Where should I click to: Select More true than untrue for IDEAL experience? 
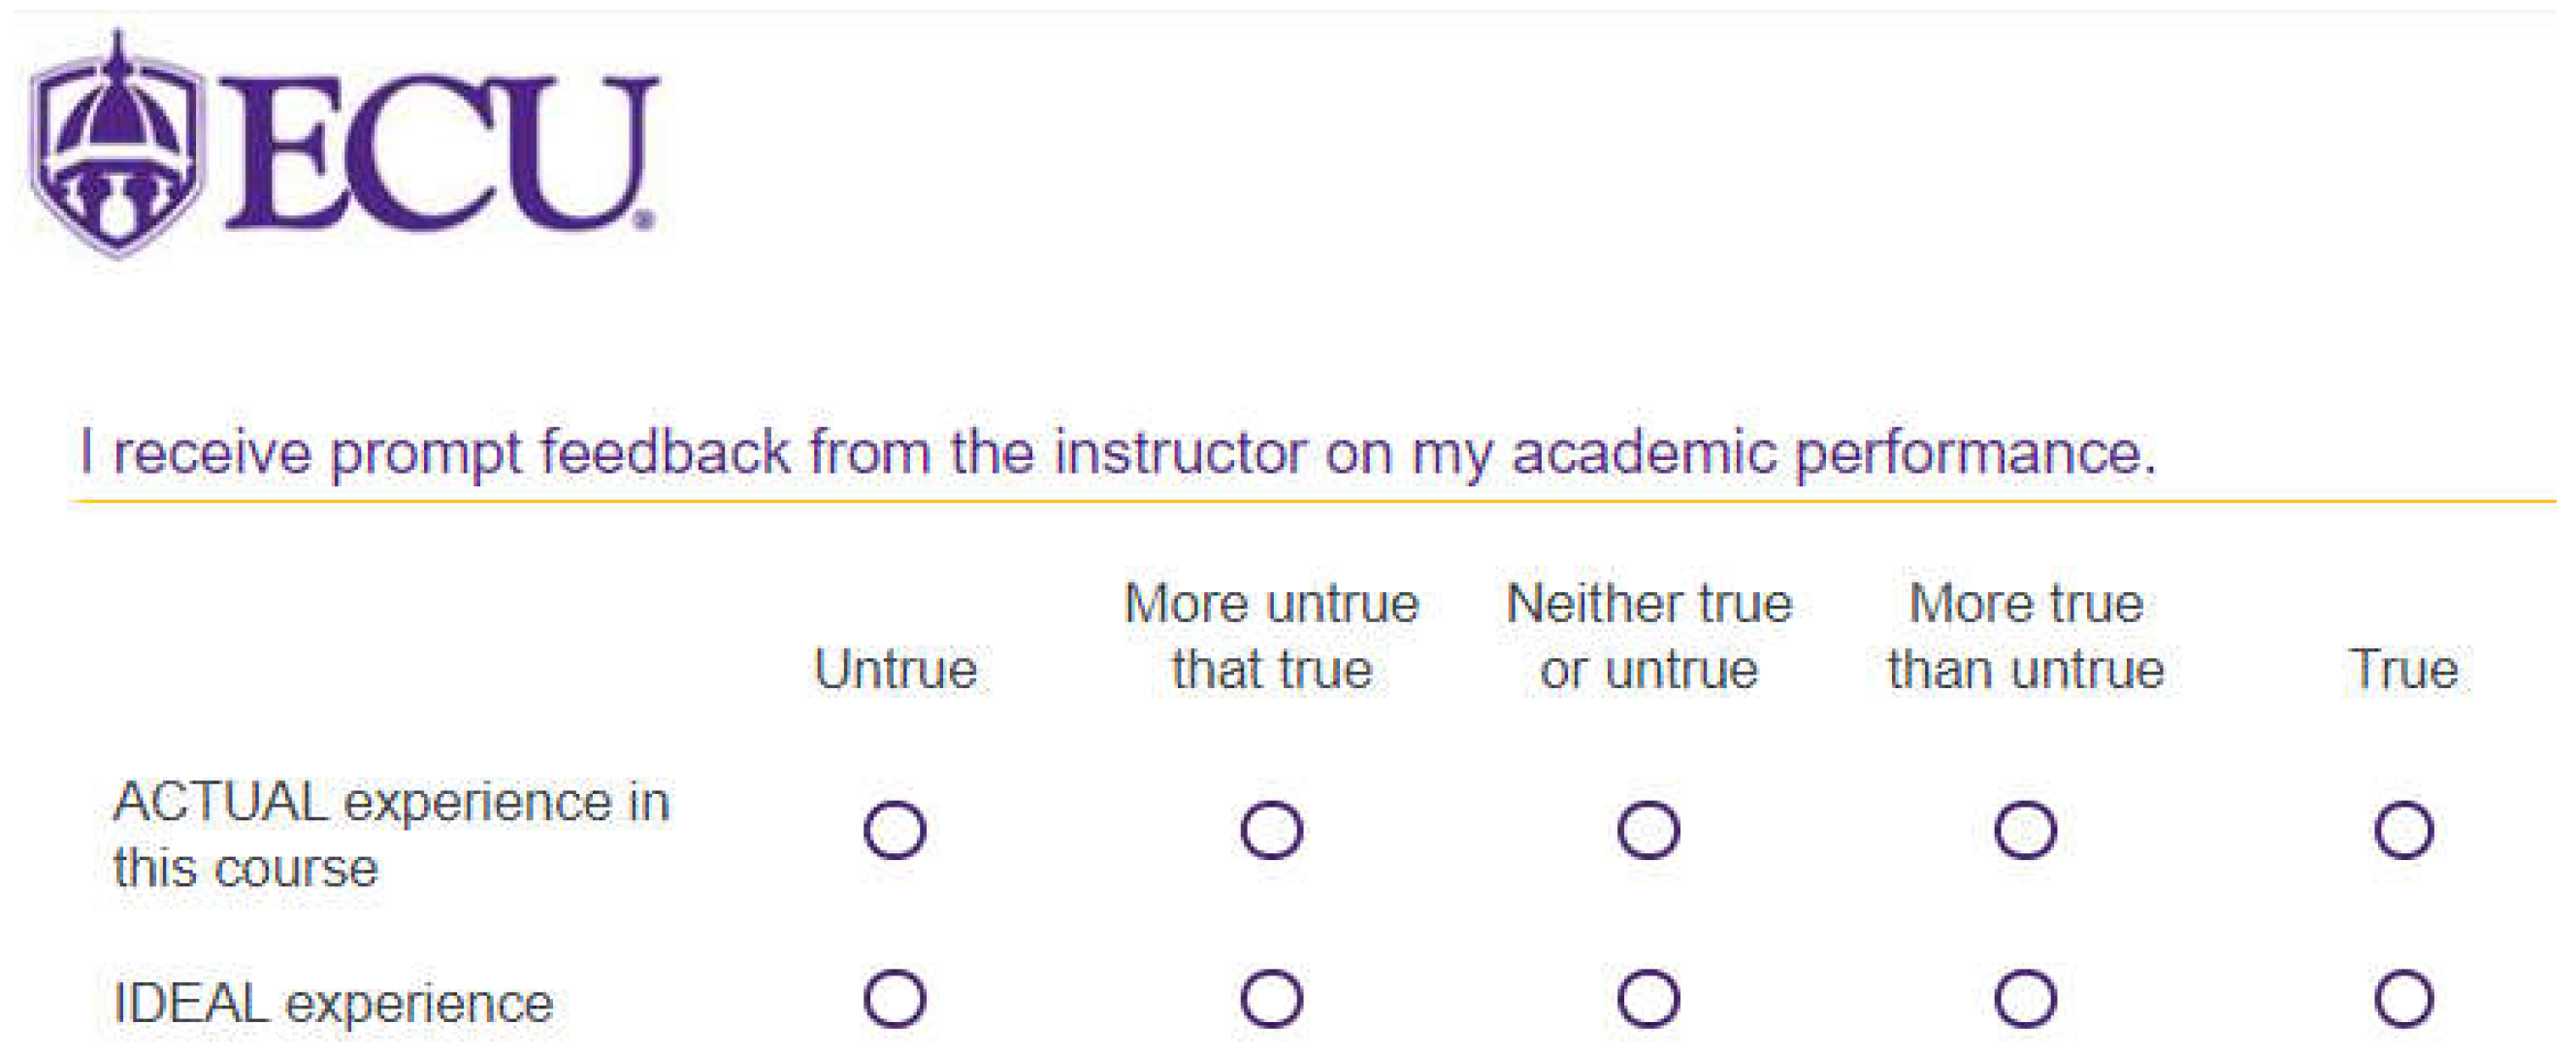pyautogui.click(x=2025, y=998)
